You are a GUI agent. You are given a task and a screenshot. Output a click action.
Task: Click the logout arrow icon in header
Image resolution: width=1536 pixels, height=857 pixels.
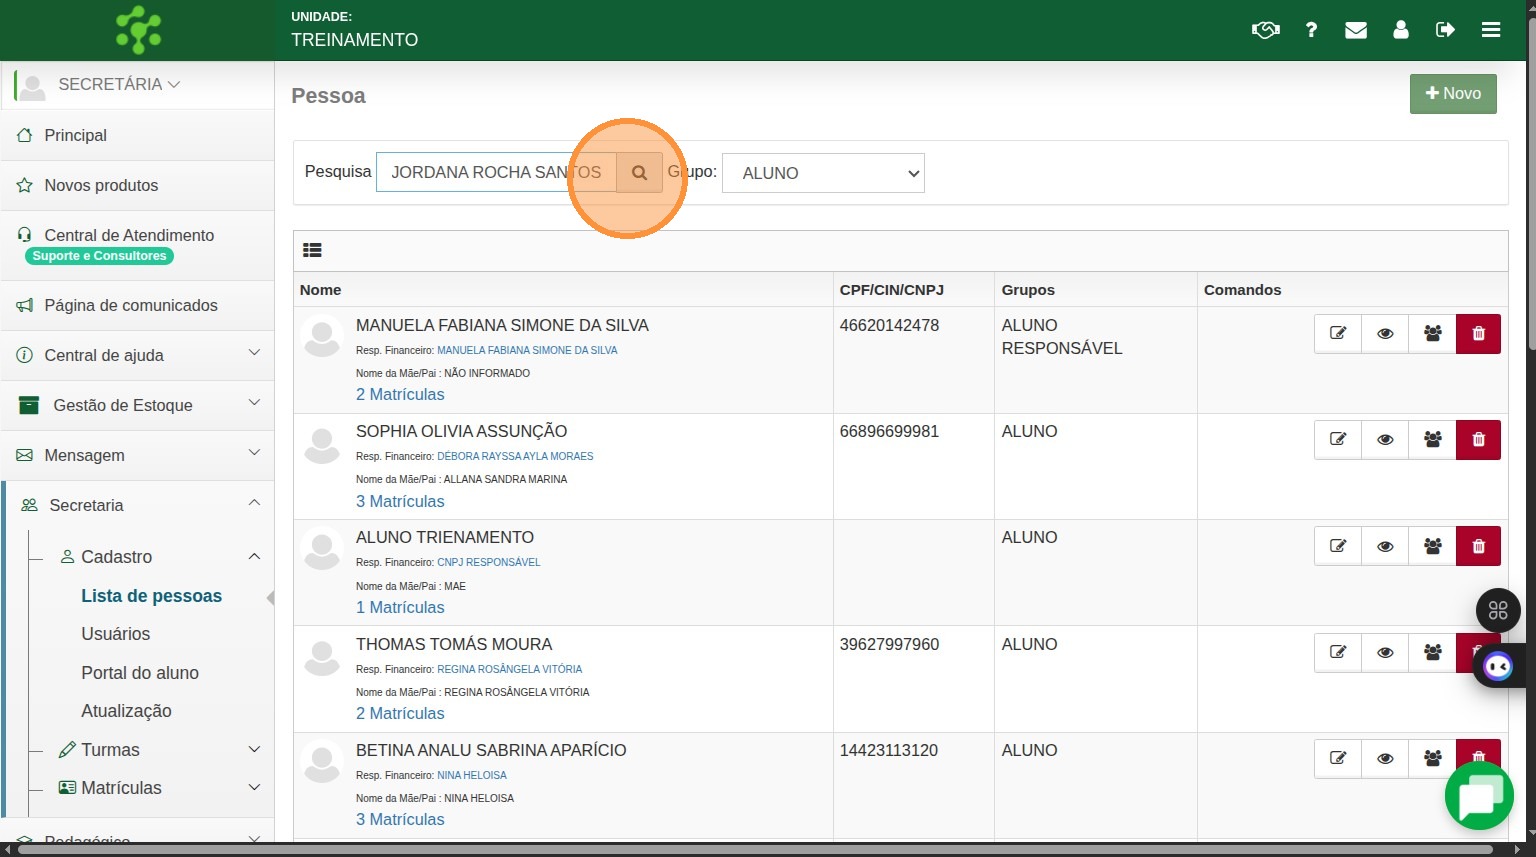(x=1445, y=30)
